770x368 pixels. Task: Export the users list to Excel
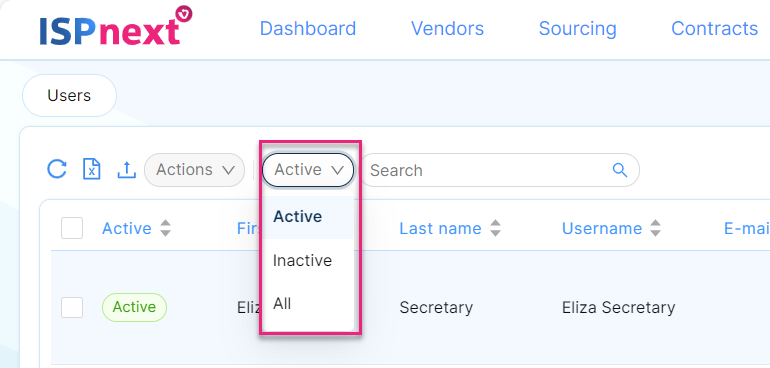coord(91,170)
